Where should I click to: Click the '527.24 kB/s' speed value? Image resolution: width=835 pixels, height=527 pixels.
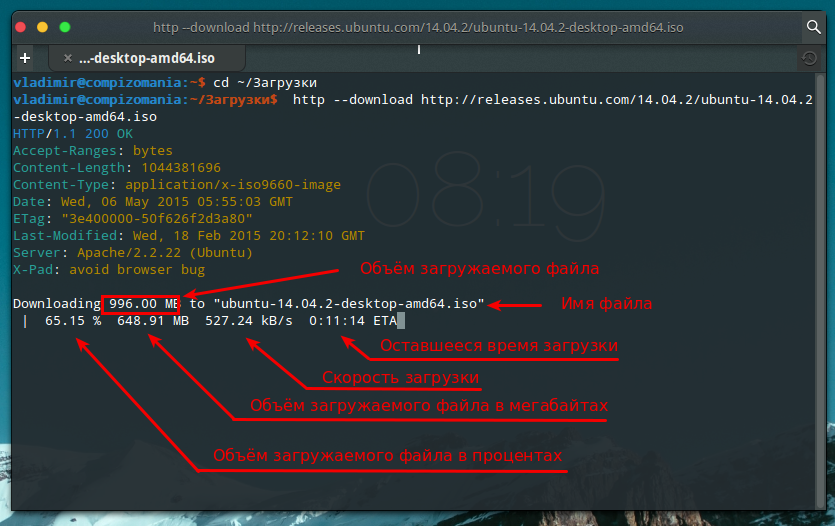coord(249,321)
